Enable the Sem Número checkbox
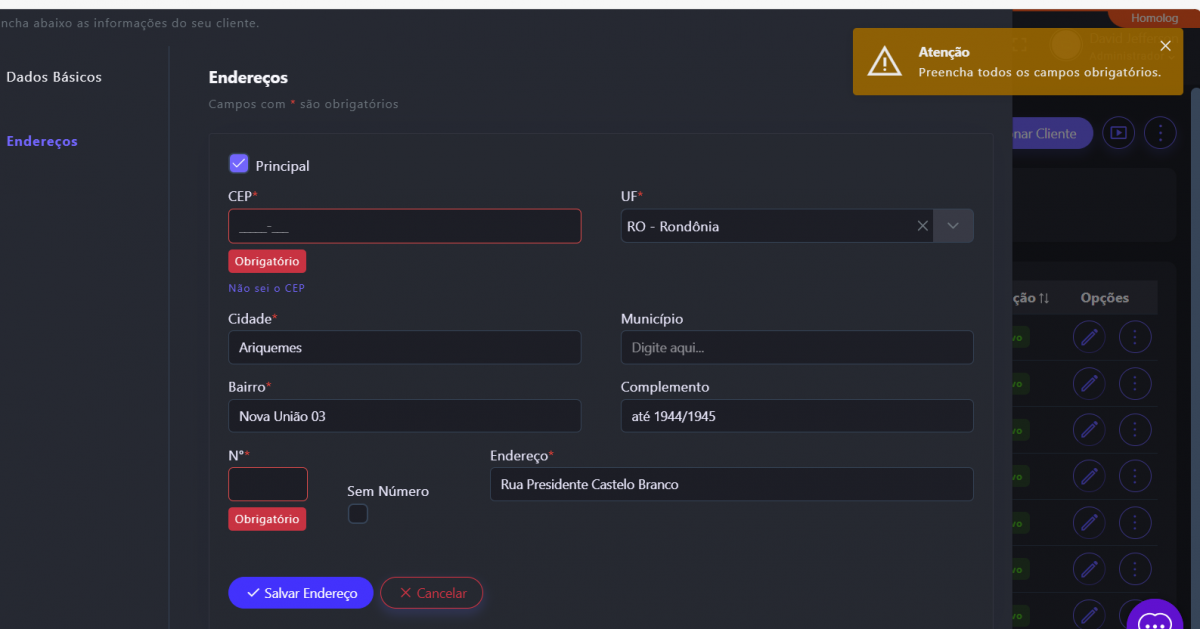This screenshot has width=1200, height=629. [358, 514]
